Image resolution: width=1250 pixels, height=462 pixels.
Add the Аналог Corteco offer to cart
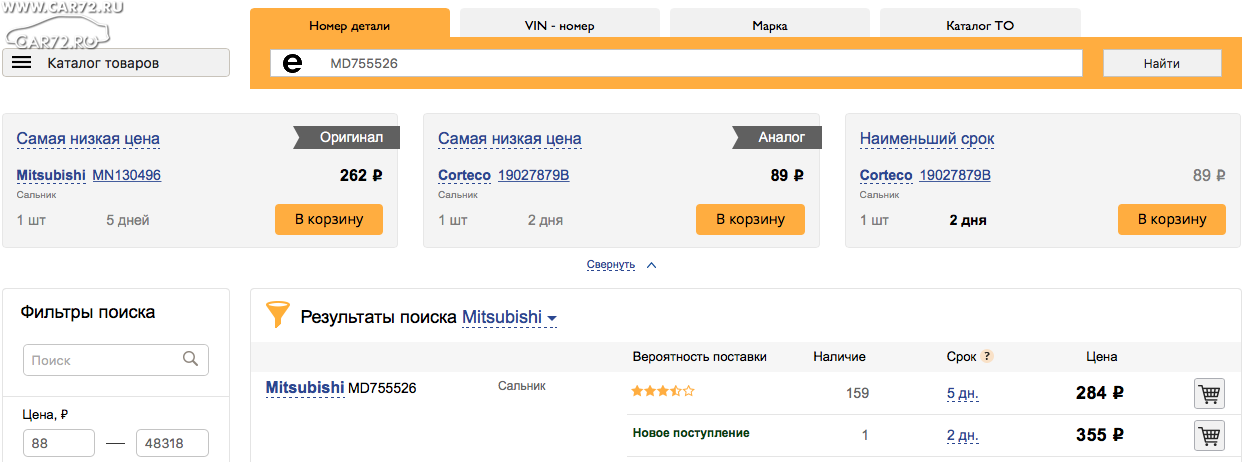[750, 219]
